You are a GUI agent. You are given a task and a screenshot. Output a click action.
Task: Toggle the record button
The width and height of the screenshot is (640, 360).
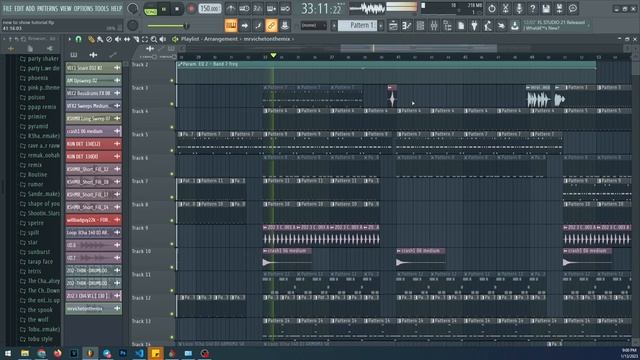click(x=191, y=9)
